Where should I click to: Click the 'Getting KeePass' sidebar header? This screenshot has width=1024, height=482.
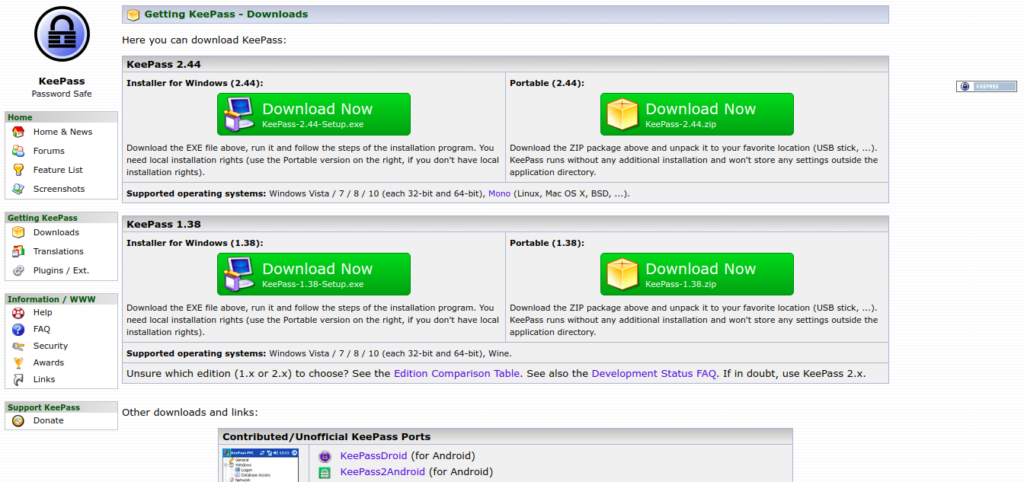pyautogui.click(x=42, y=218)
